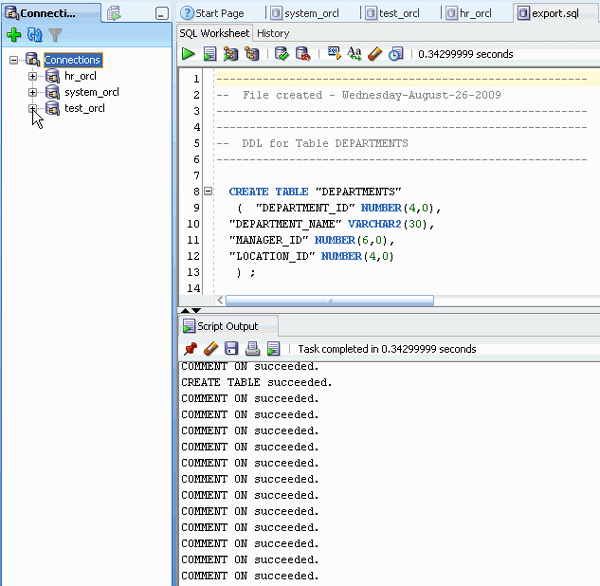Click the Rollback icon in worksheet toolbar
Screen dimensions: 600x586
[303, 54]
